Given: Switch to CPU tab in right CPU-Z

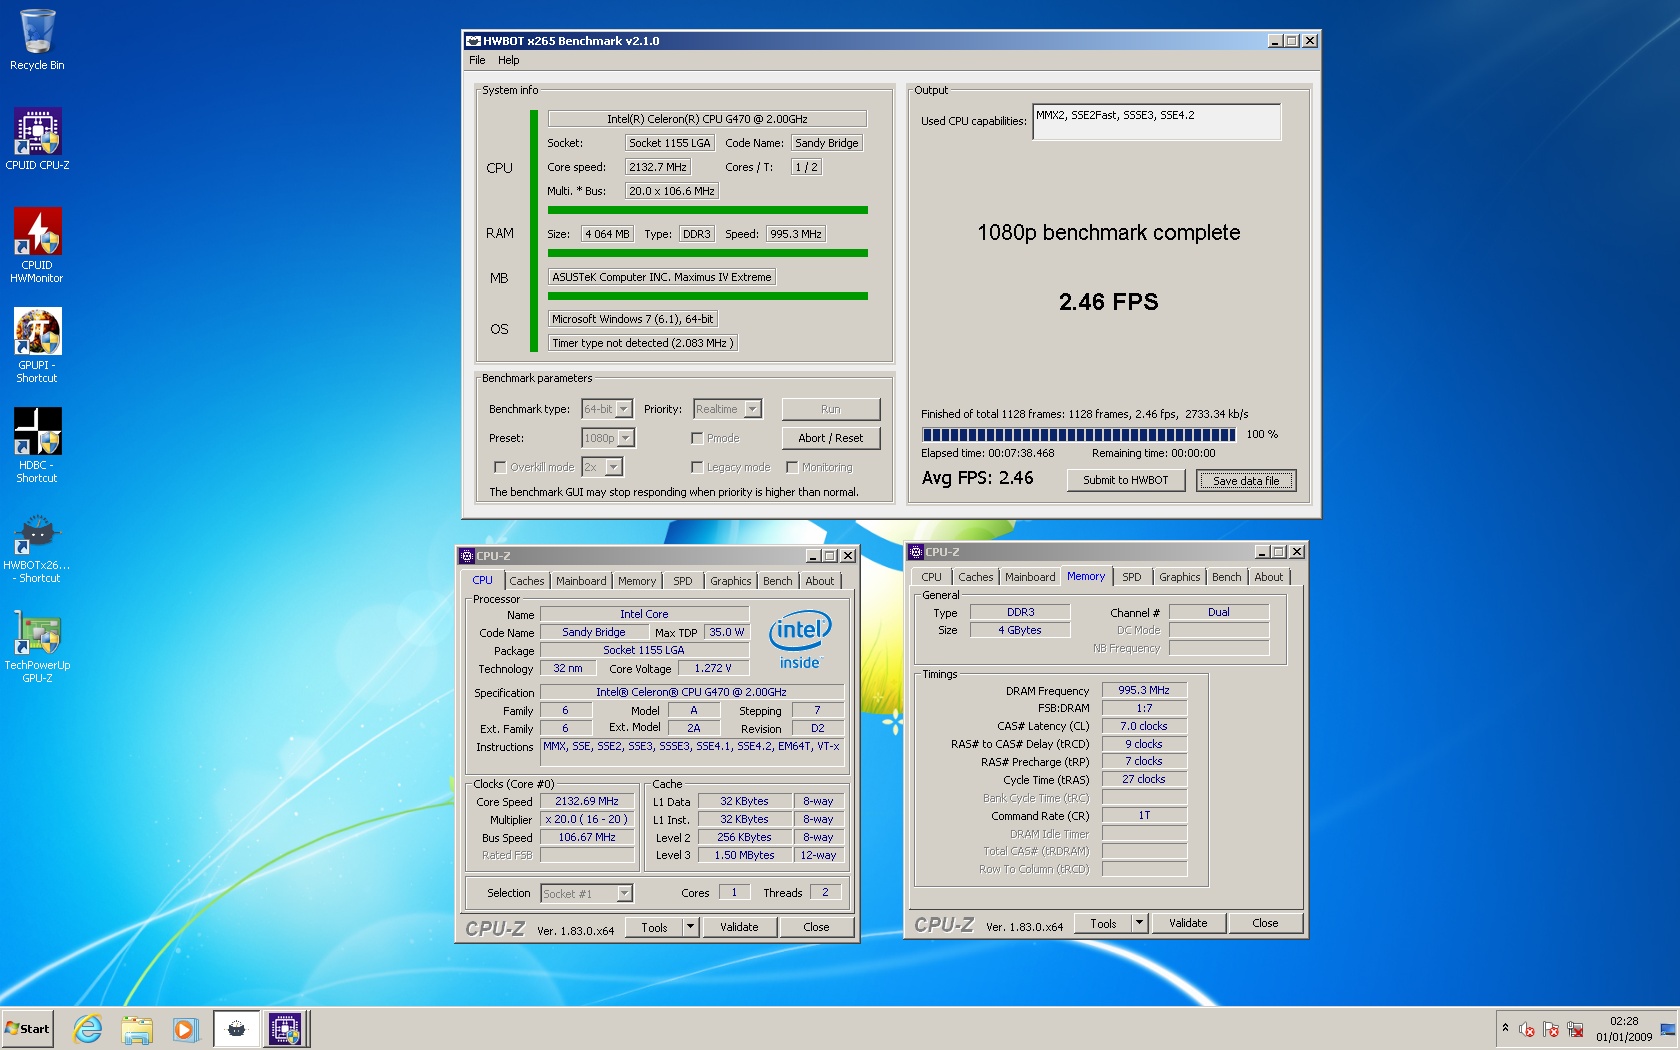Looking at the screenshot, I should coord(931,577).
